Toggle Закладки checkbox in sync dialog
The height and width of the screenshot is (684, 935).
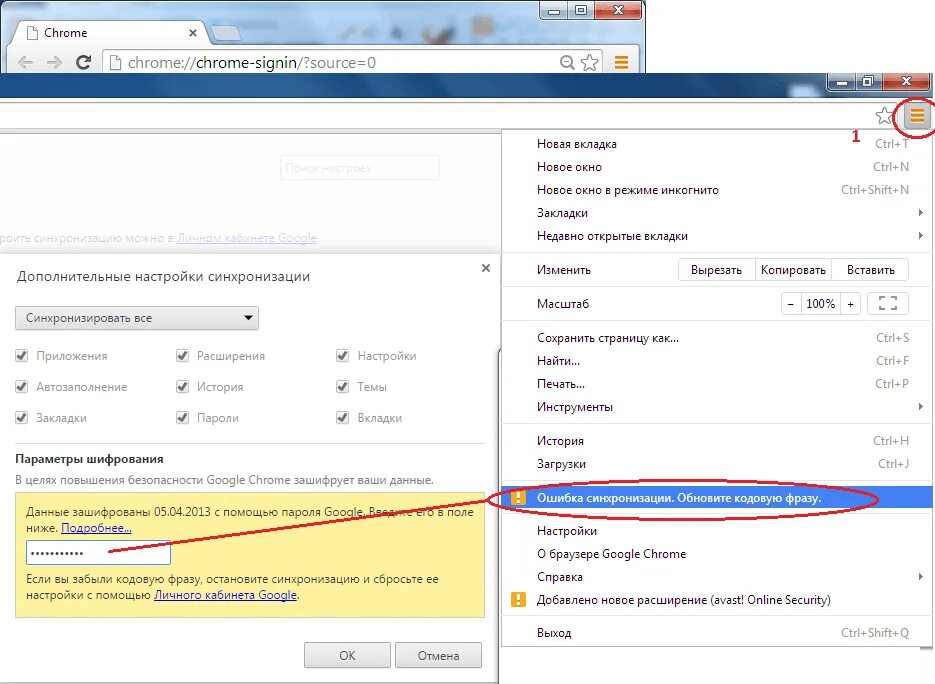pyautogui.click(x=21, y=417)
